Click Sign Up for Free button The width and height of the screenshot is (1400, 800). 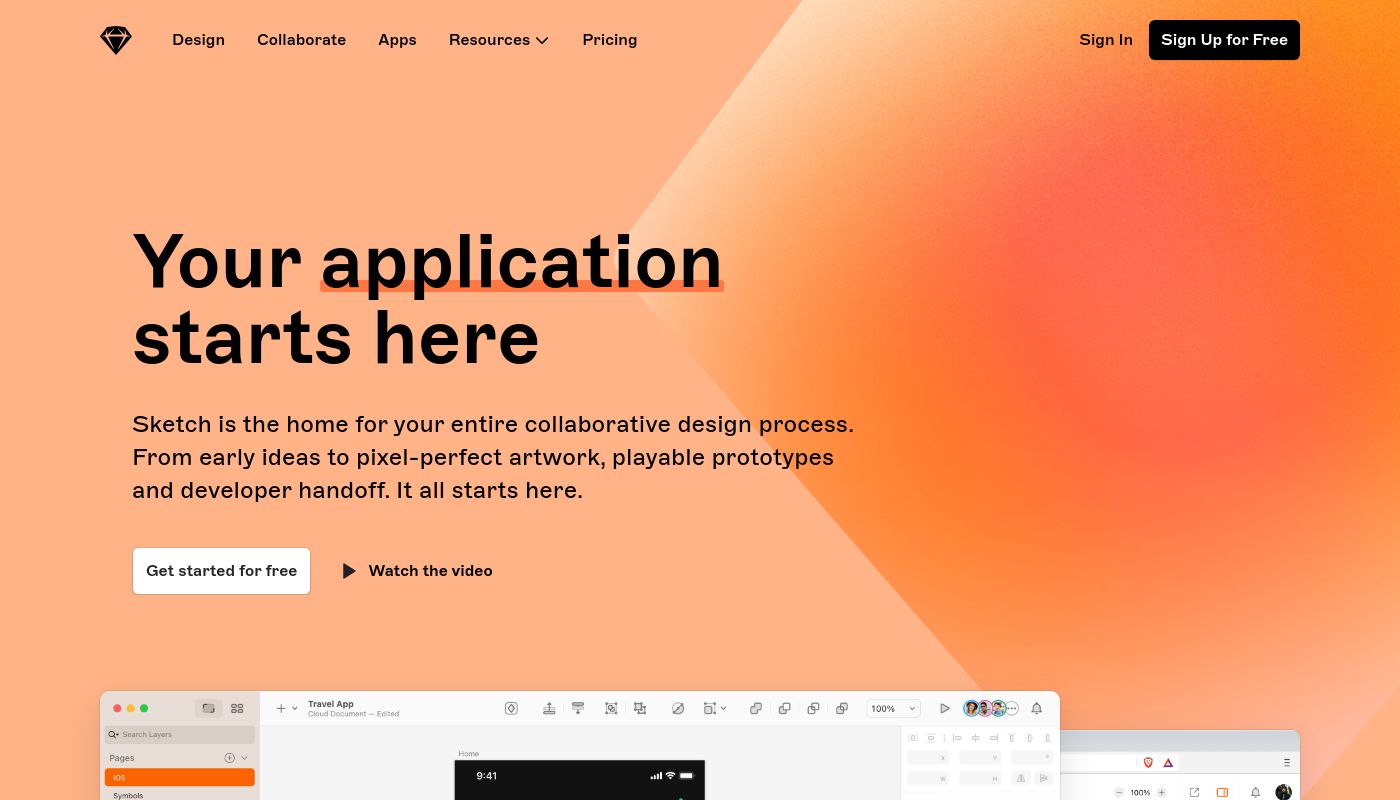click(x=1224, y=40)
